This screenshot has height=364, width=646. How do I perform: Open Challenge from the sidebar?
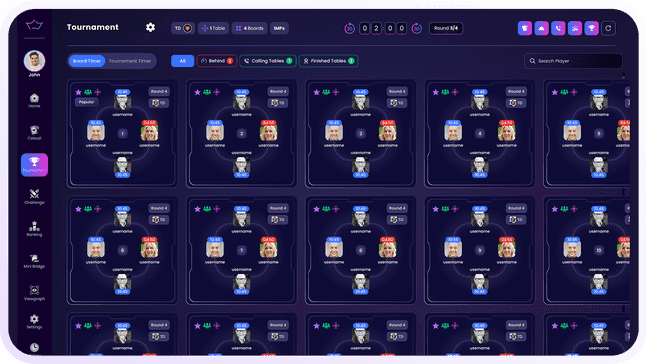pos(34,196)
